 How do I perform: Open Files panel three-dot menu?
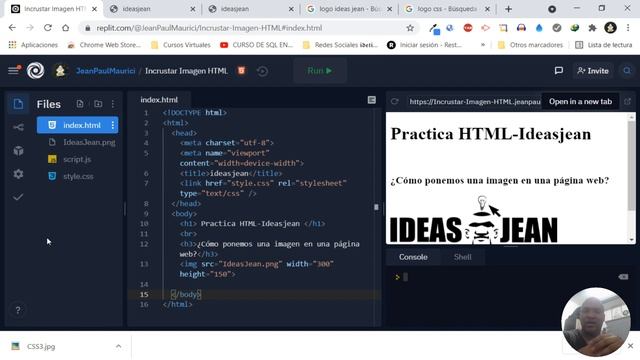[x=113, y=104]
